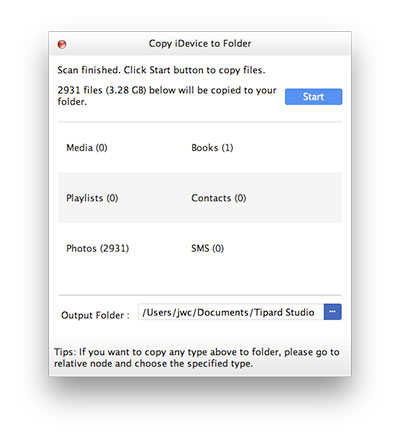Image resolution: width=400 pixels, height=443 pixels.
Task: Click the Output Folder path field
Action: (231, 312)
